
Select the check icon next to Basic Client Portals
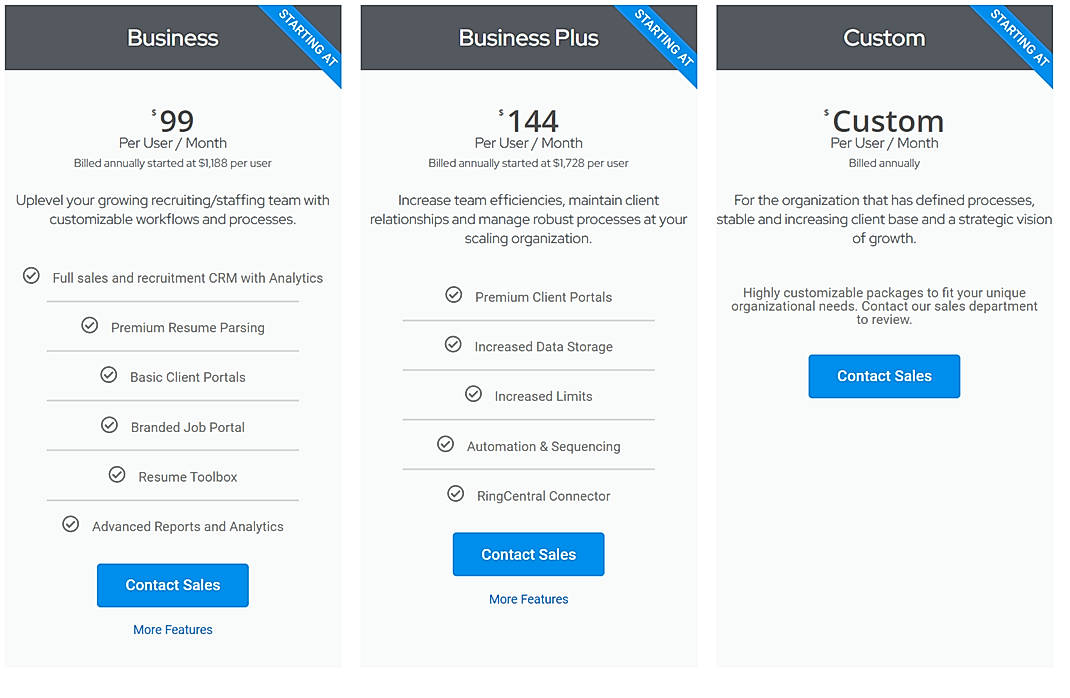point(108,374)
